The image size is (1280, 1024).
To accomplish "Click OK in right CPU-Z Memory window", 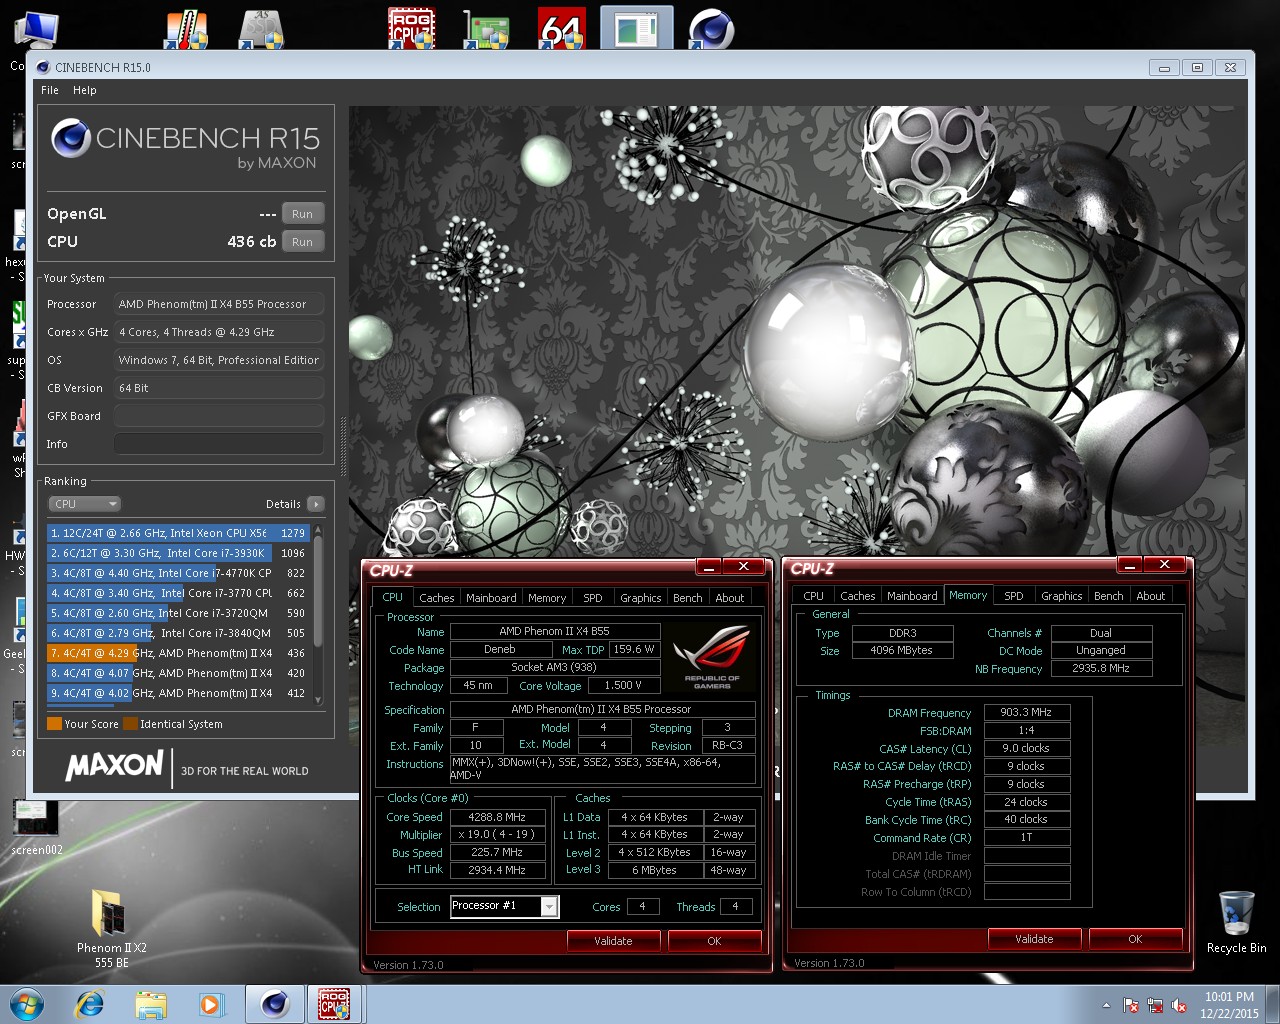I will [1135, 939].
